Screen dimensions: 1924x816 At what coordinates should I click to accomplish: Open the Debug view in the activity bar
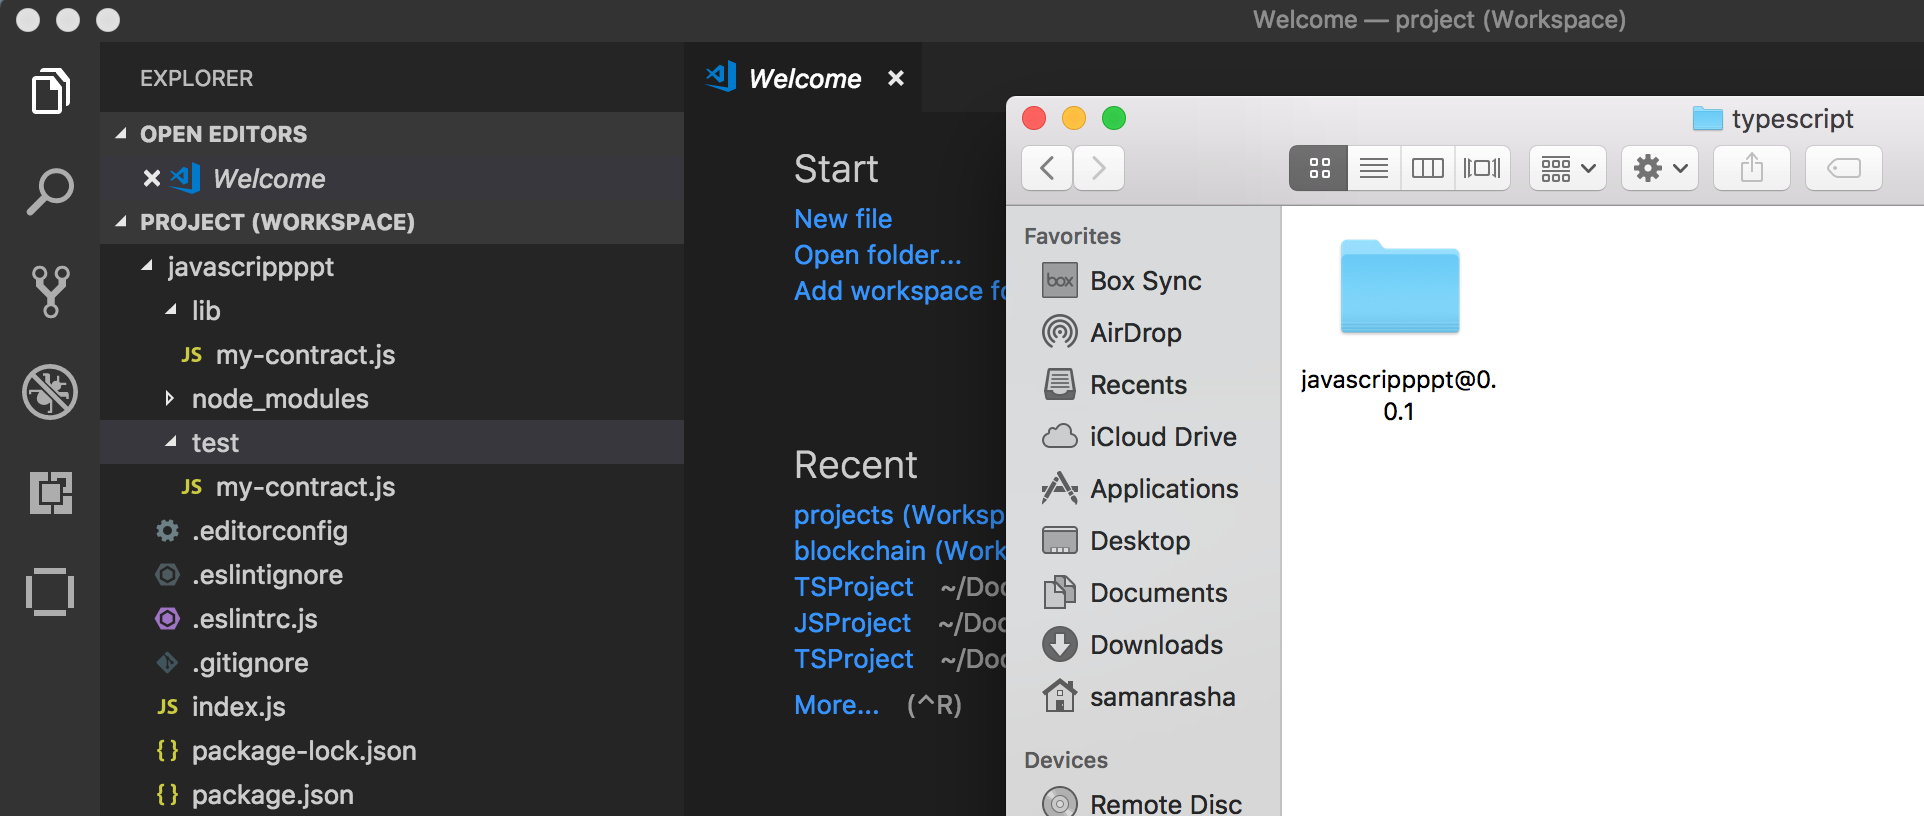pos(50,391)
